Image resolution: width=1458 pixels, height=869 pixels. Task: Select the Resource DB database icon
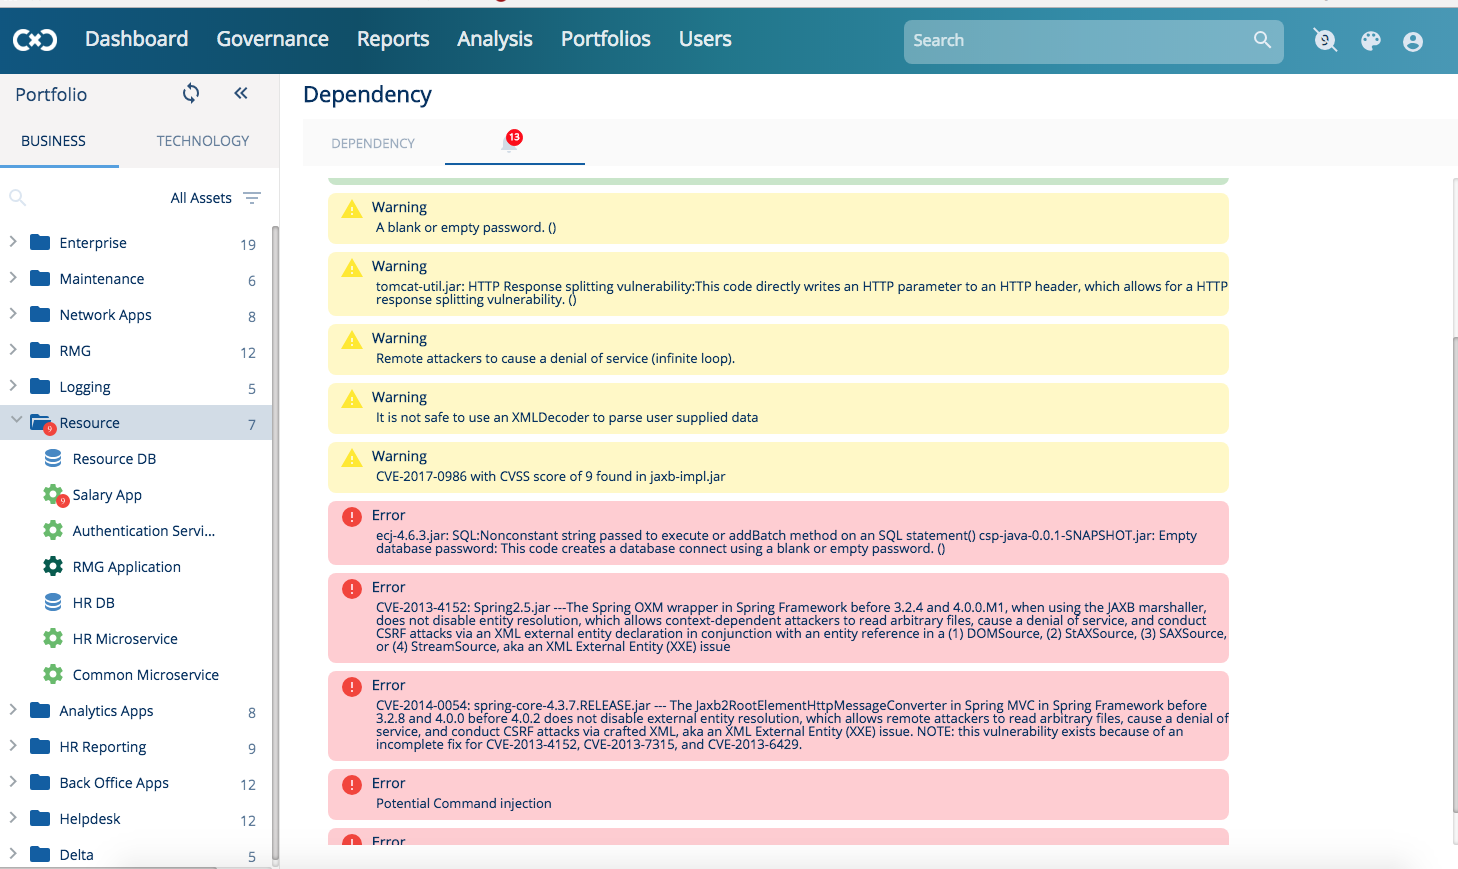[x=53, y=458]
